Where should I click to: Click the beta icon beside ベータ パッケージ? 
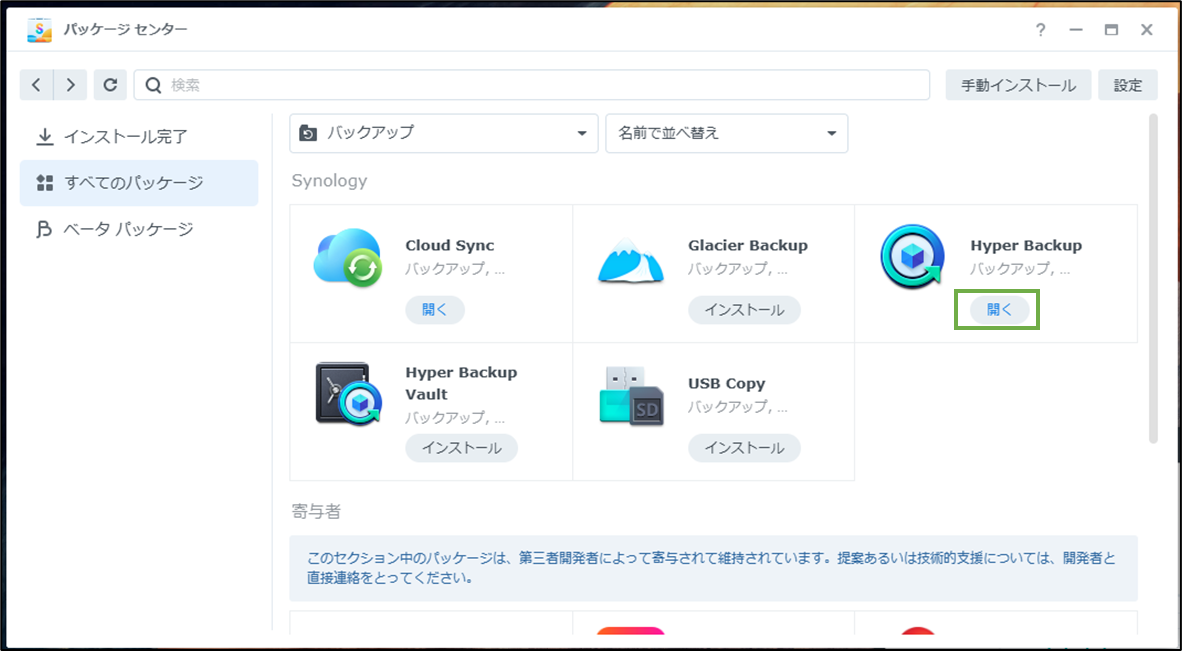click(44, 229)
